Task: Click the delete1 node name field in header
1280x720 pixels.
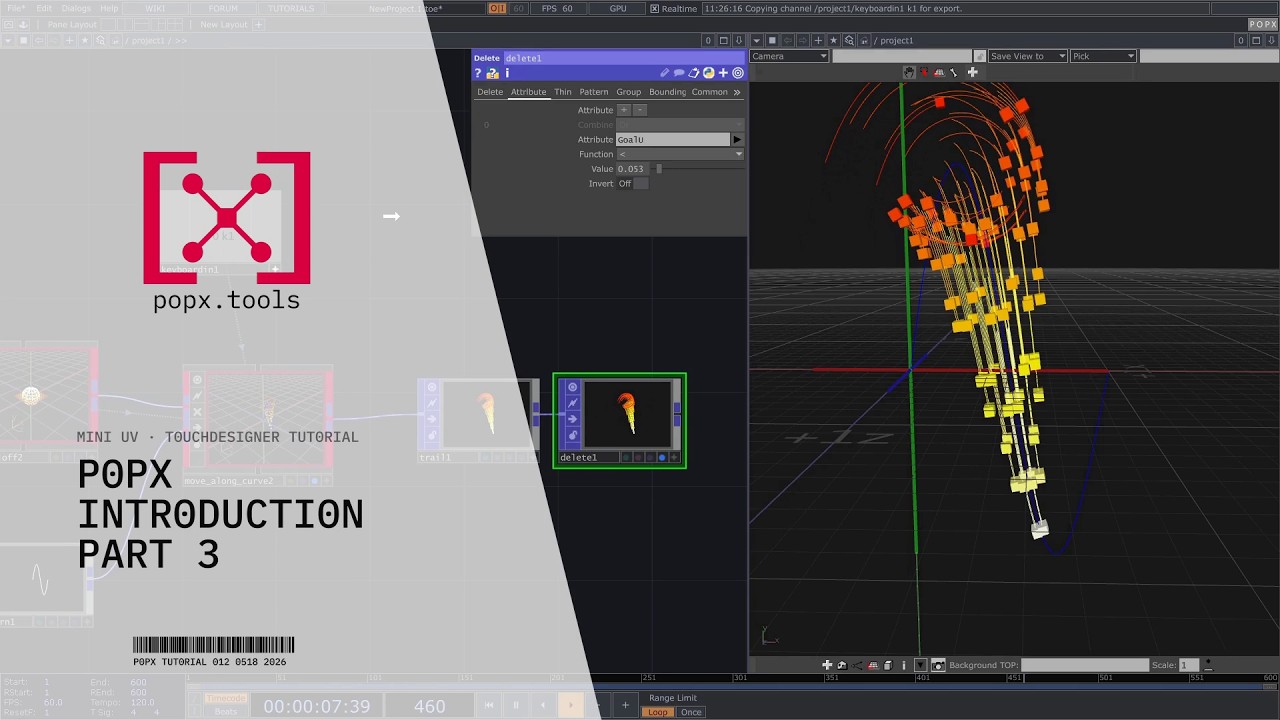Action: [x=623, y=58]
